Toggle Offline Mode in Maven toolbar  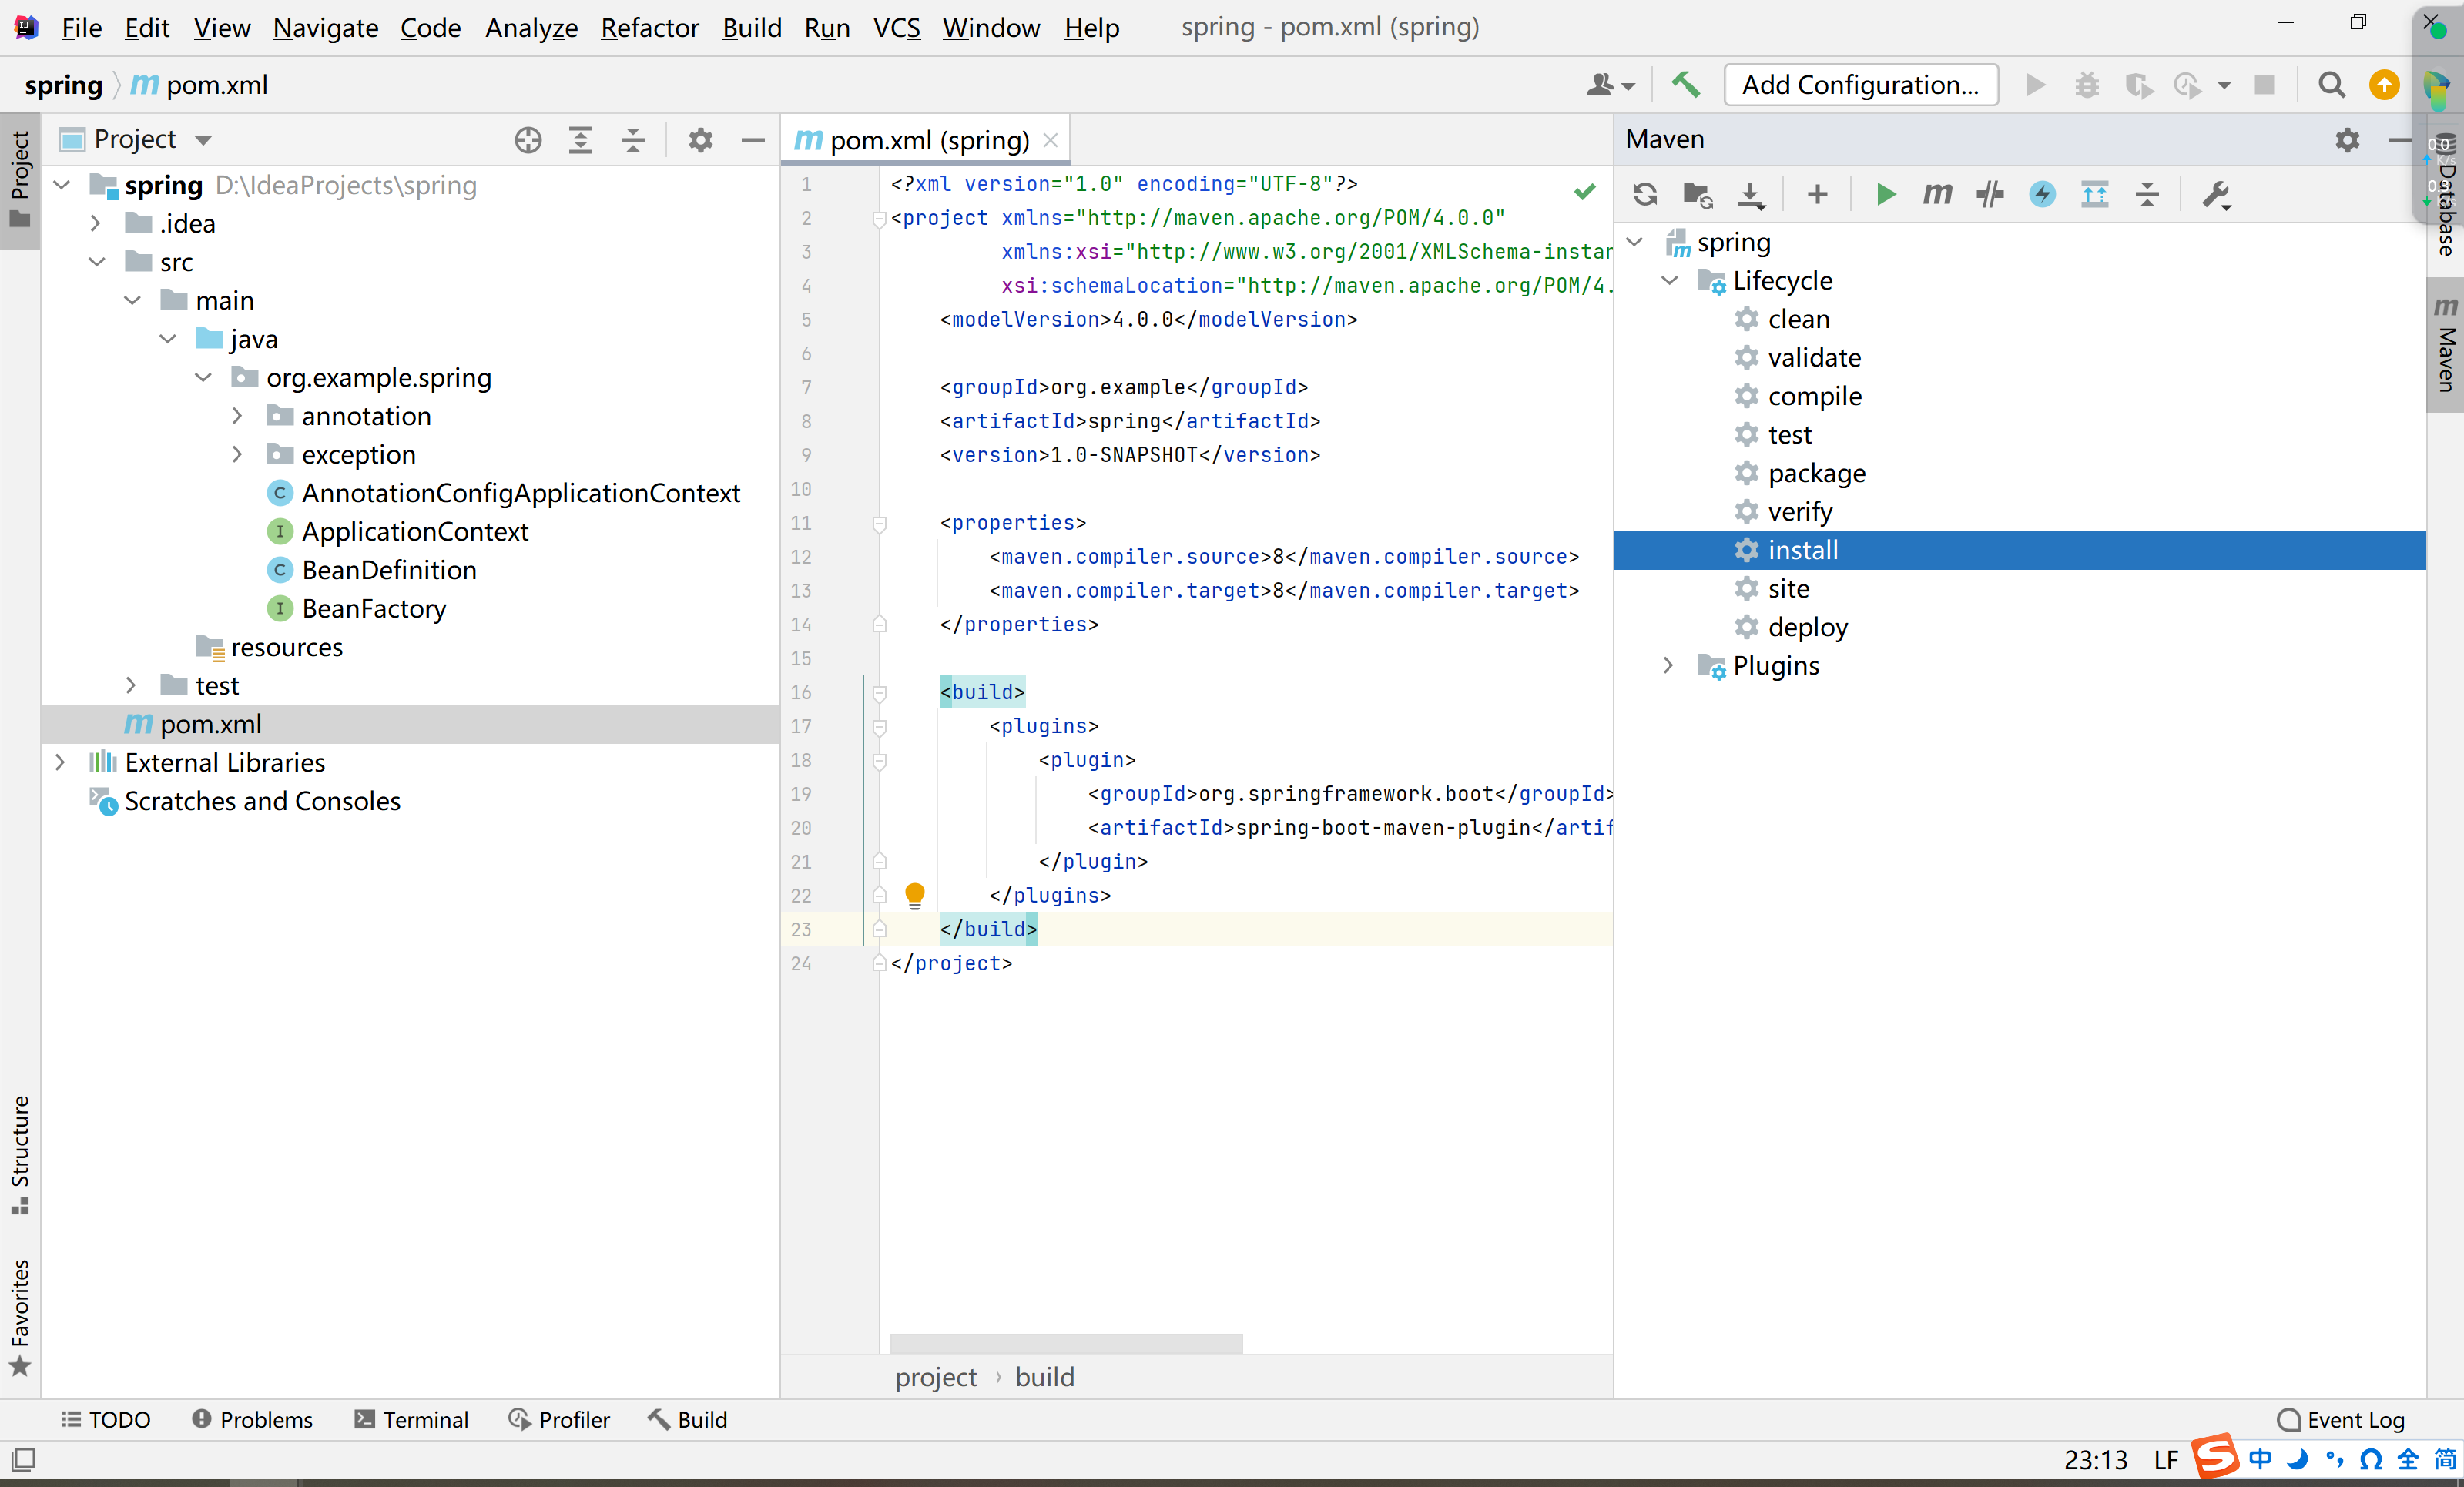pyautogui.click(x=1990, y=194)
